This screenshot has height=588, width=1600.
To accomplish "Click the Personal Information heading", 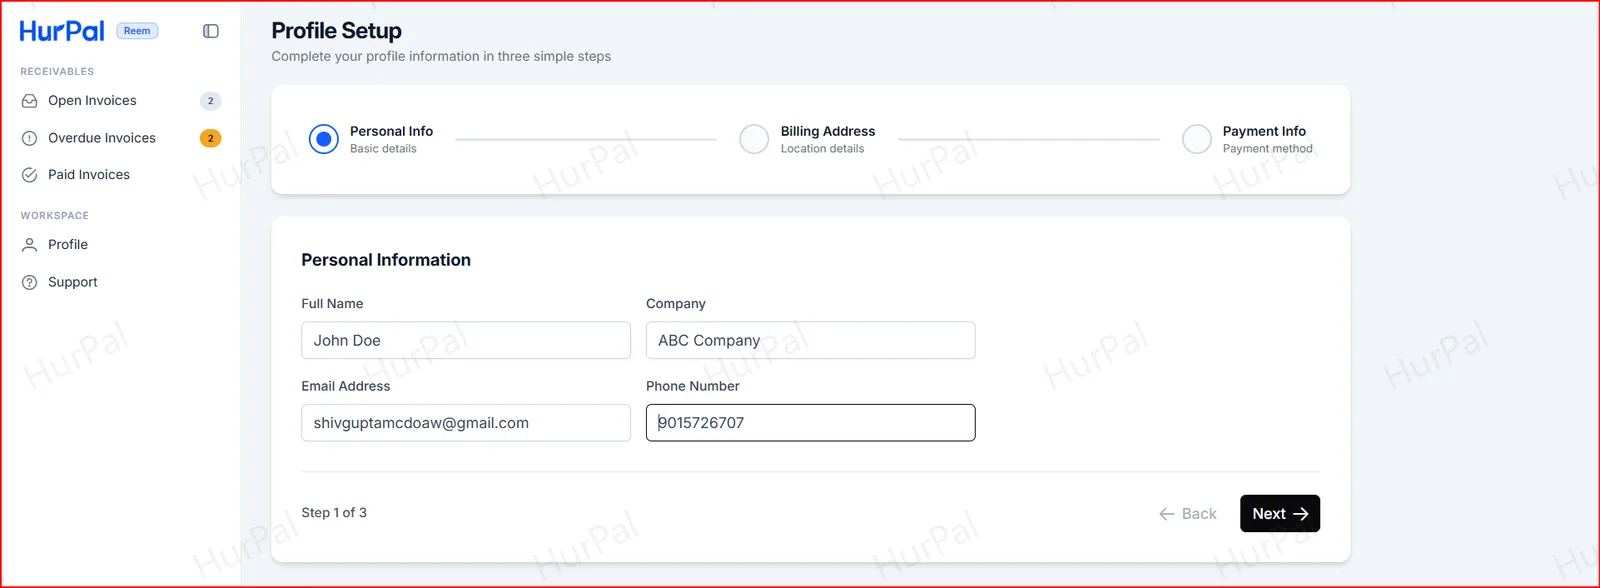I will [386, 260].
